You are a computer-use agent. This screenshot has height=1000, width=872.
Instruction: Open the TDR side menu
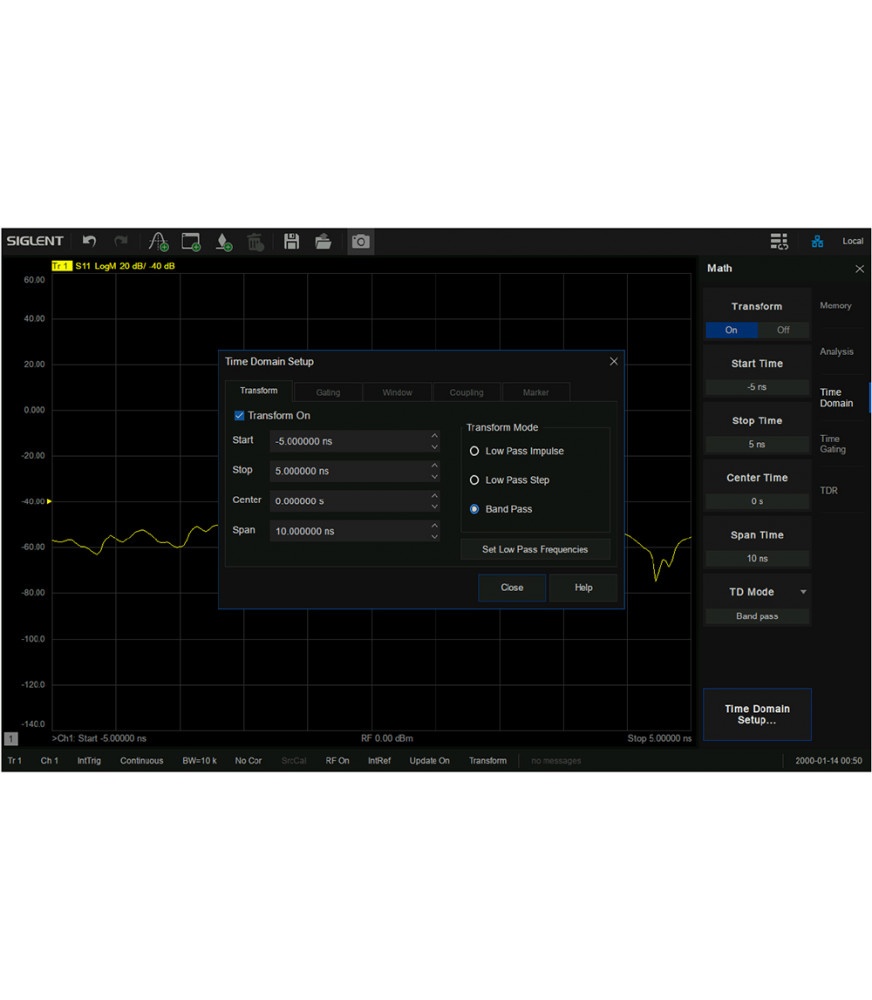pyautogui.click(x=829, y=490)
